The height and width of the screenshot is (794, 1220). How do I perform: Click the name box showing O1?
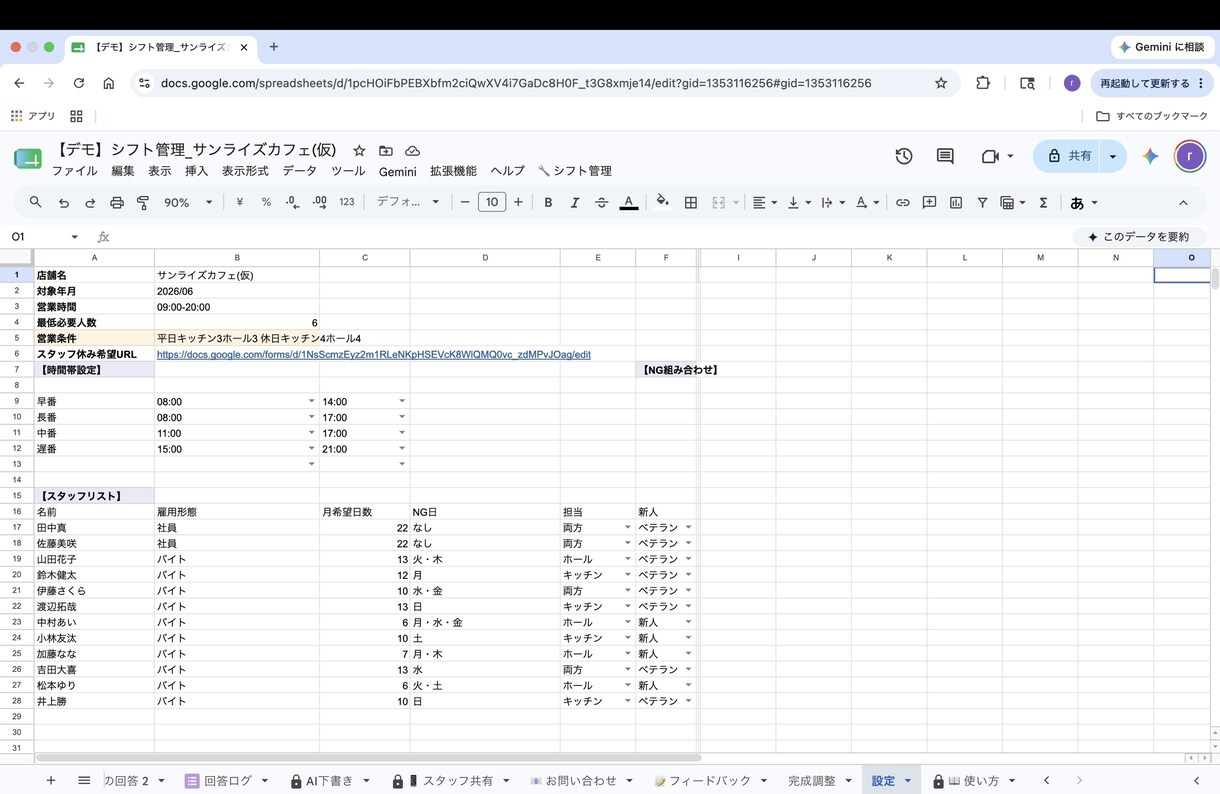click(x=44, y=237)
